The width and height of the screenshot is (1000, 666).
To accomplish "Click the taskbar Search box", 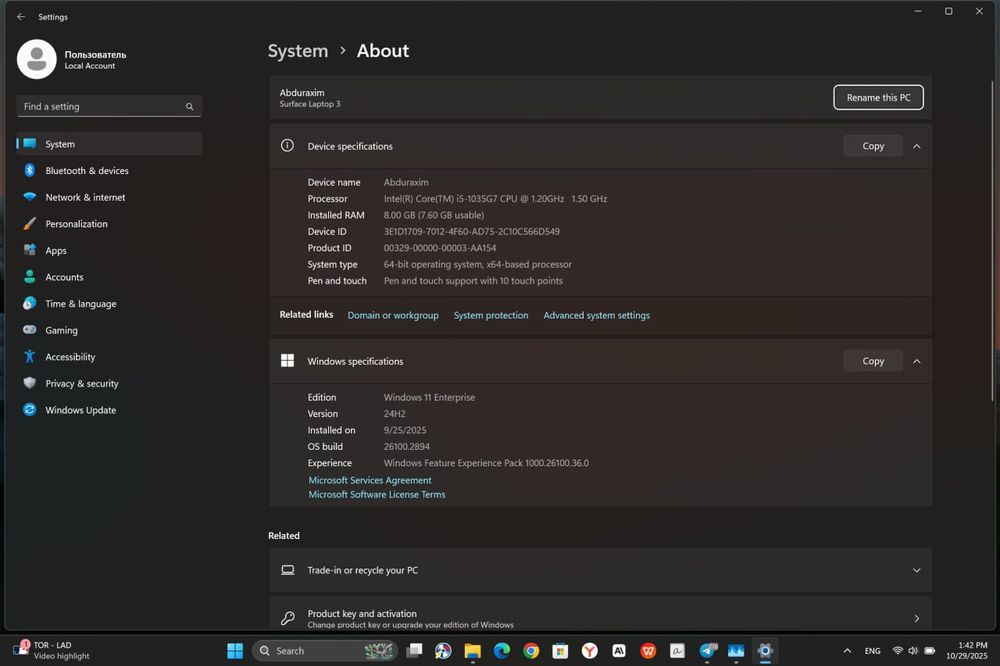I will coord(325,651).
